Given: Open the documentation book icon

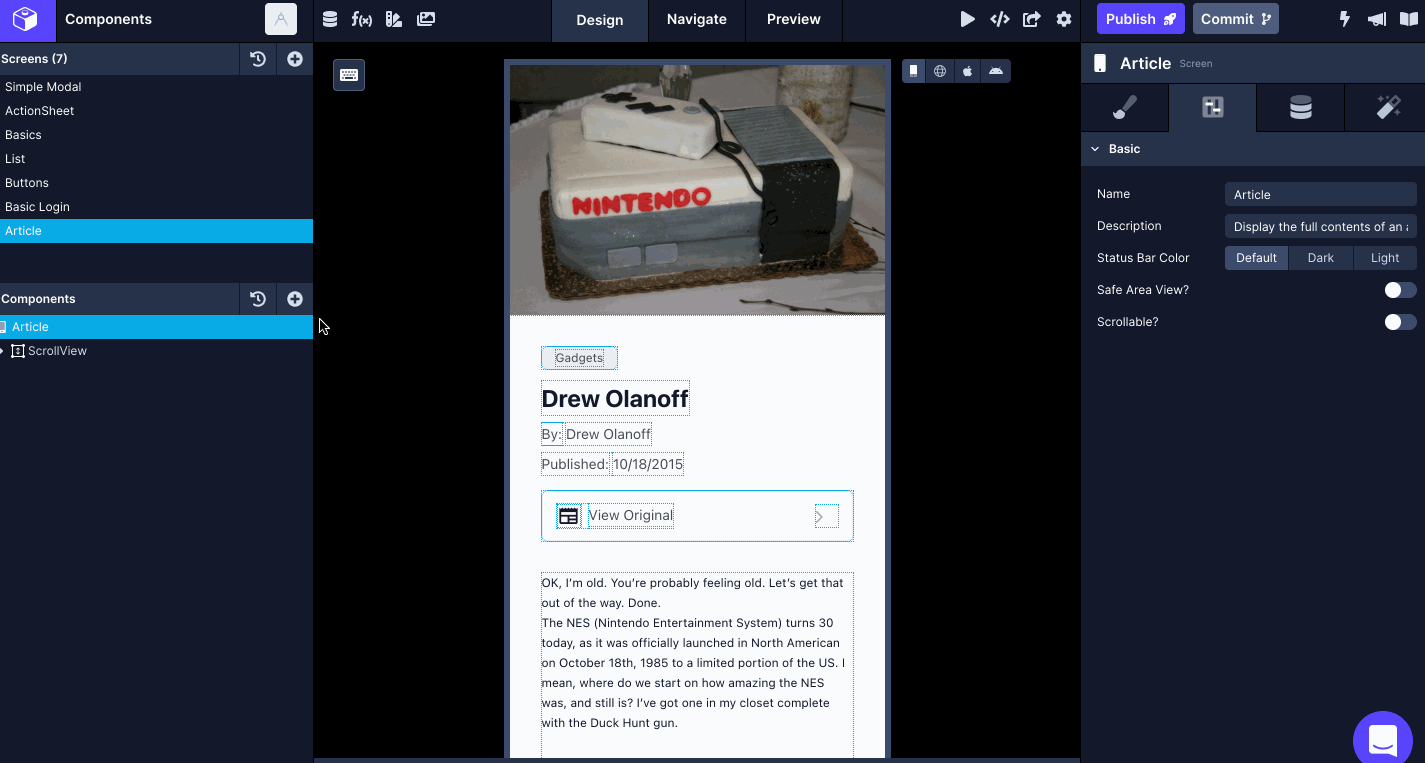Looking at the screenshot, I should (1408, 19).
